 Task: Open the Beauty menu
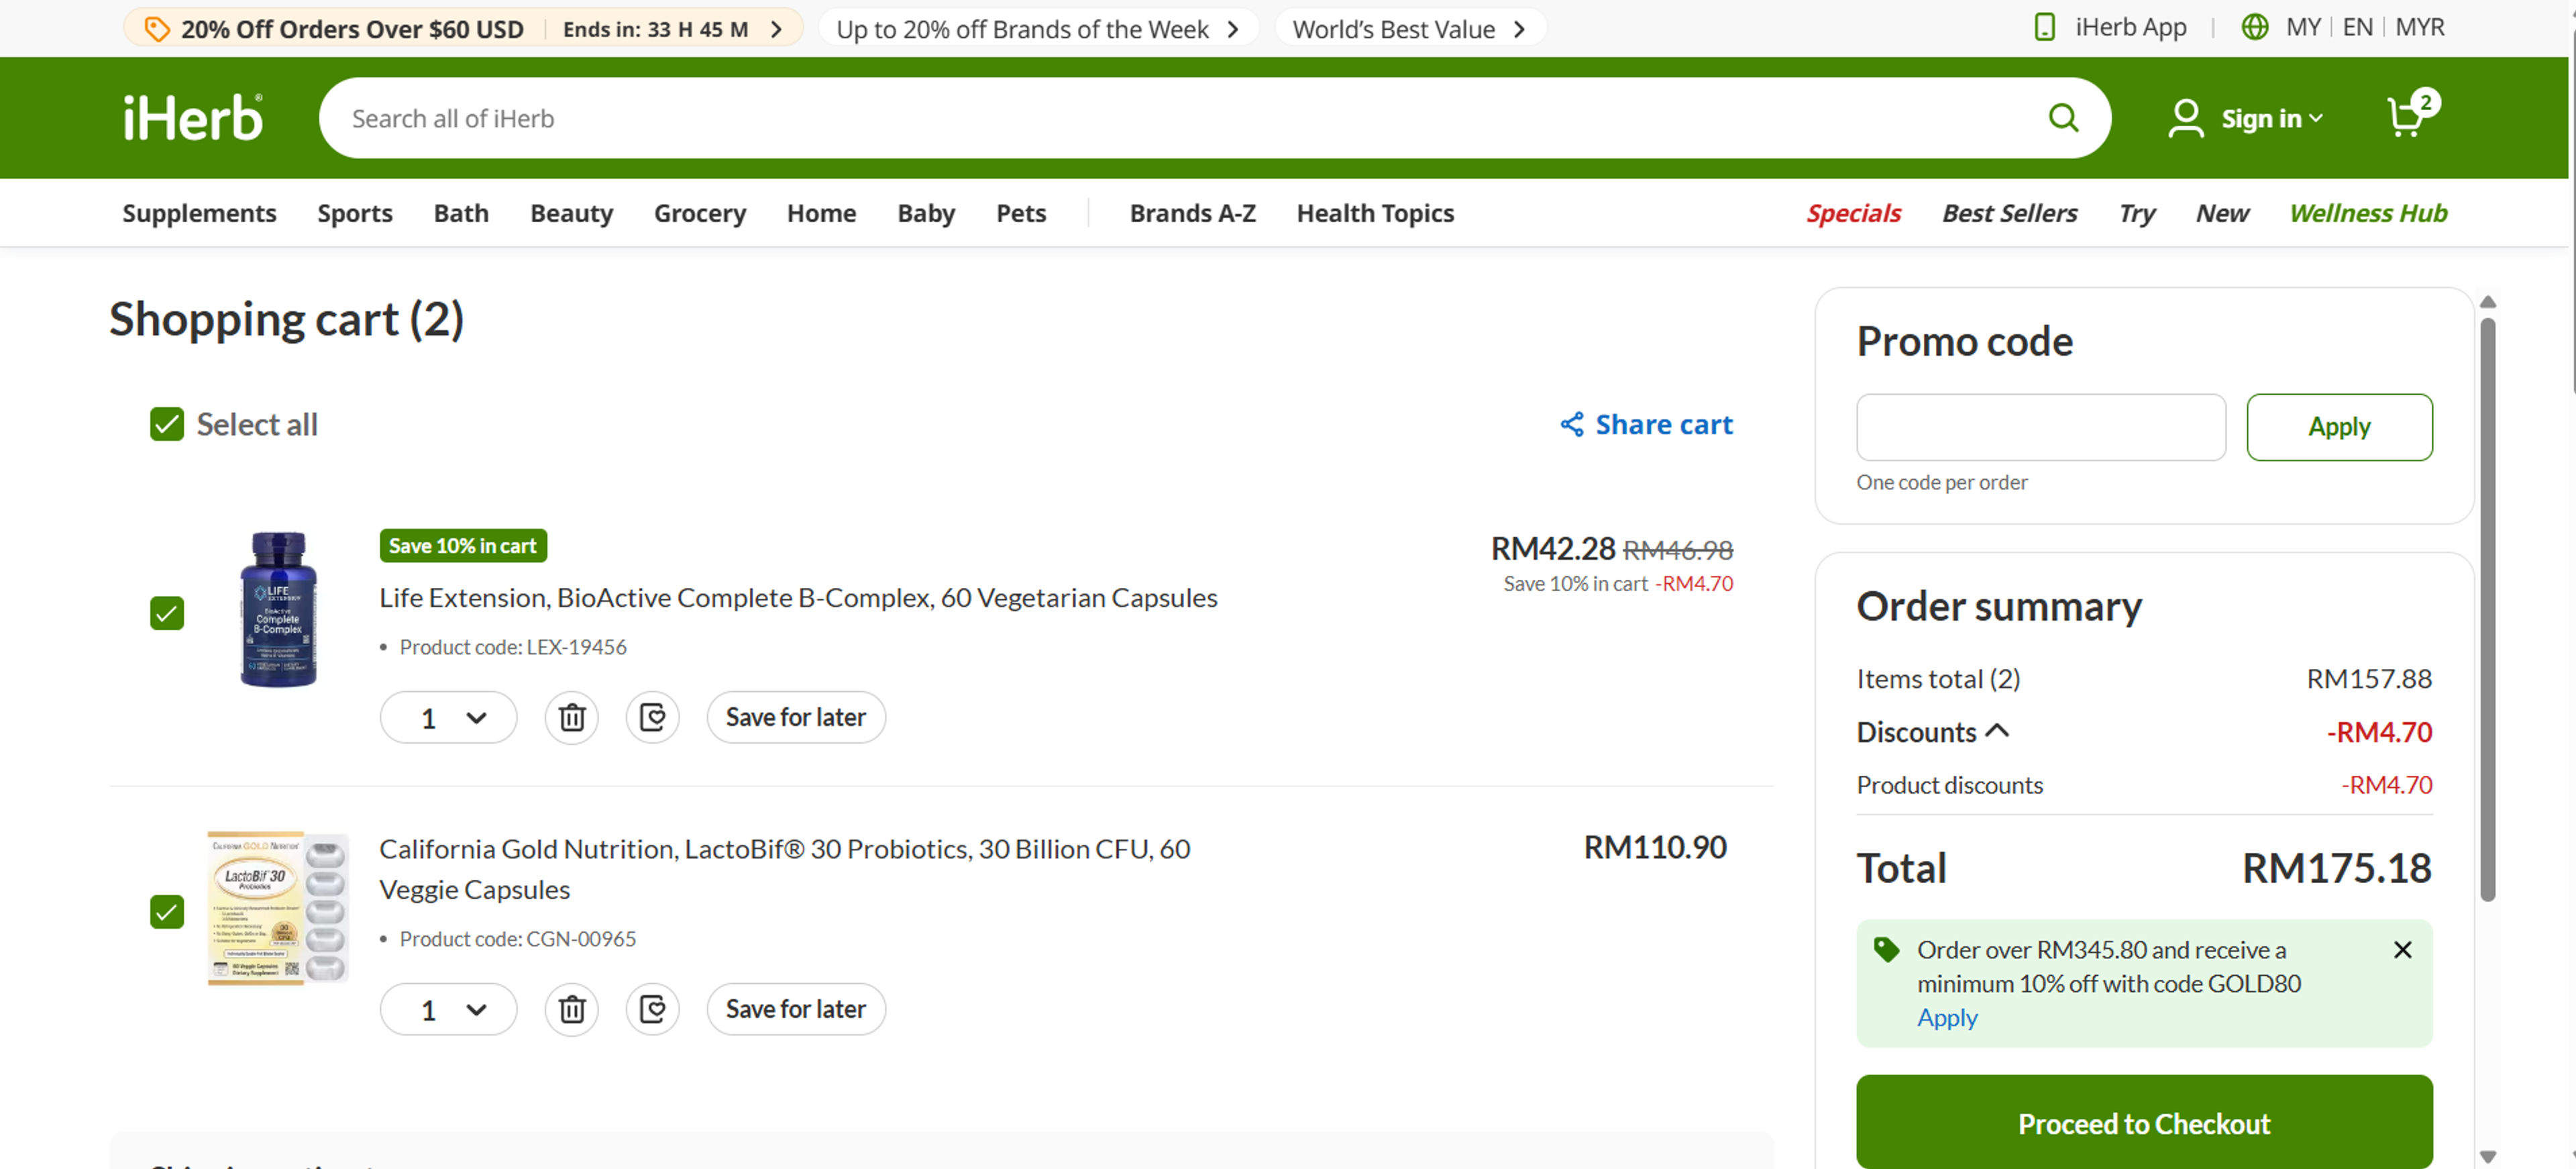click(571, 213)
